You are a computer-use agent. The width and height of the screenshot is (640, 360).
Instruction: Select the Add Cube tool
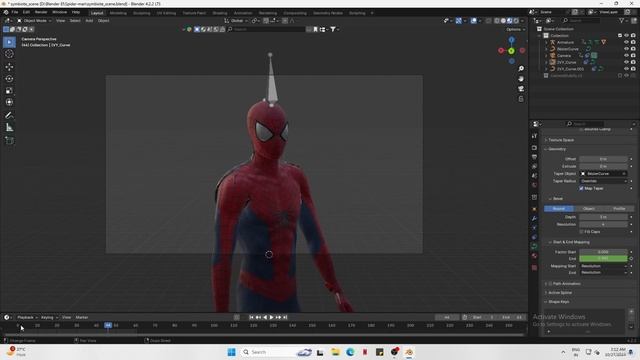[x=9, y=141]
